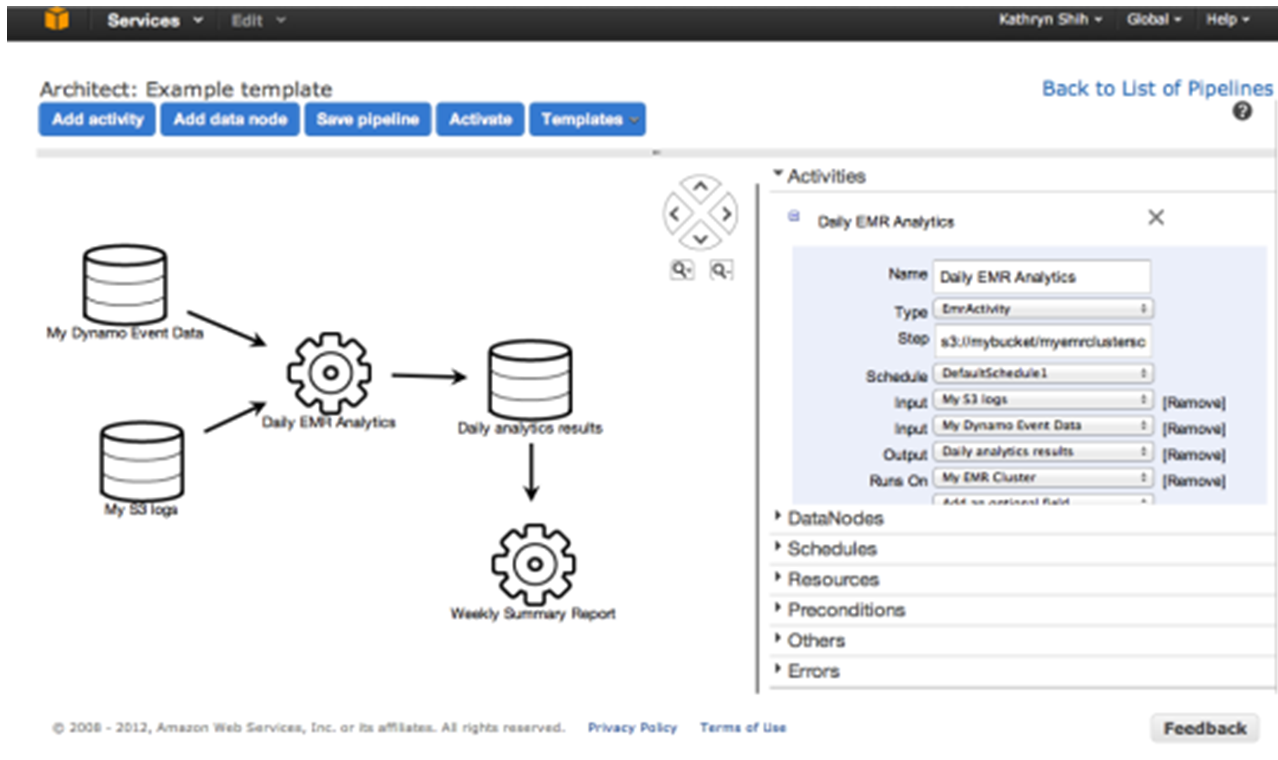The height and width of the screenshot is (760, 1278).
Task: Open the Kathryn Shih account menu
Action: 1052,20
